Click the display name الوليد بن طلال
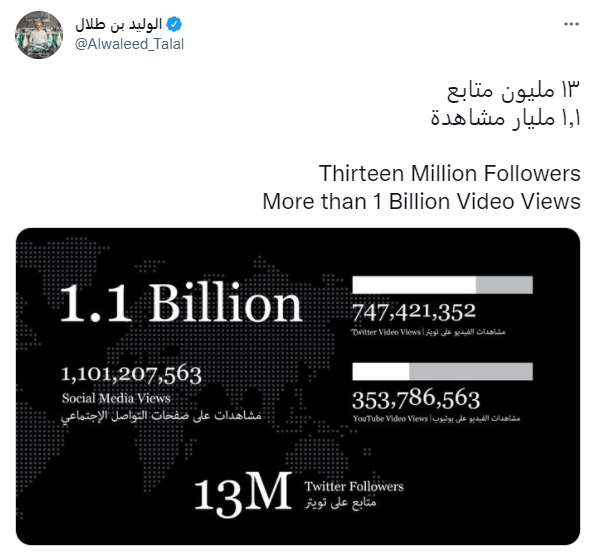 (119, 24)
